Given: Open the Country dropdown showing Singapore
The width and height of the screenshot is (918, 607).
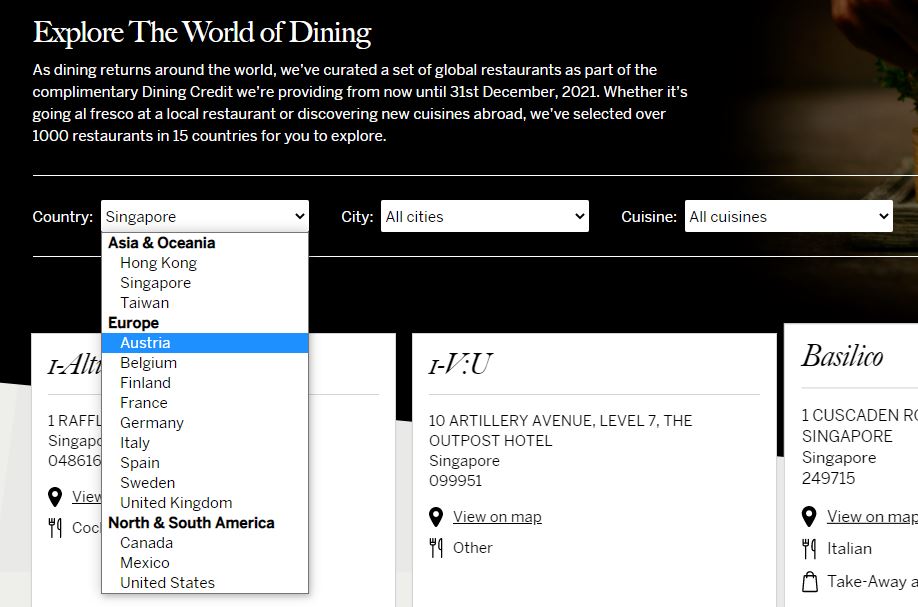Looking at the screenshot, I should (205, 217).
